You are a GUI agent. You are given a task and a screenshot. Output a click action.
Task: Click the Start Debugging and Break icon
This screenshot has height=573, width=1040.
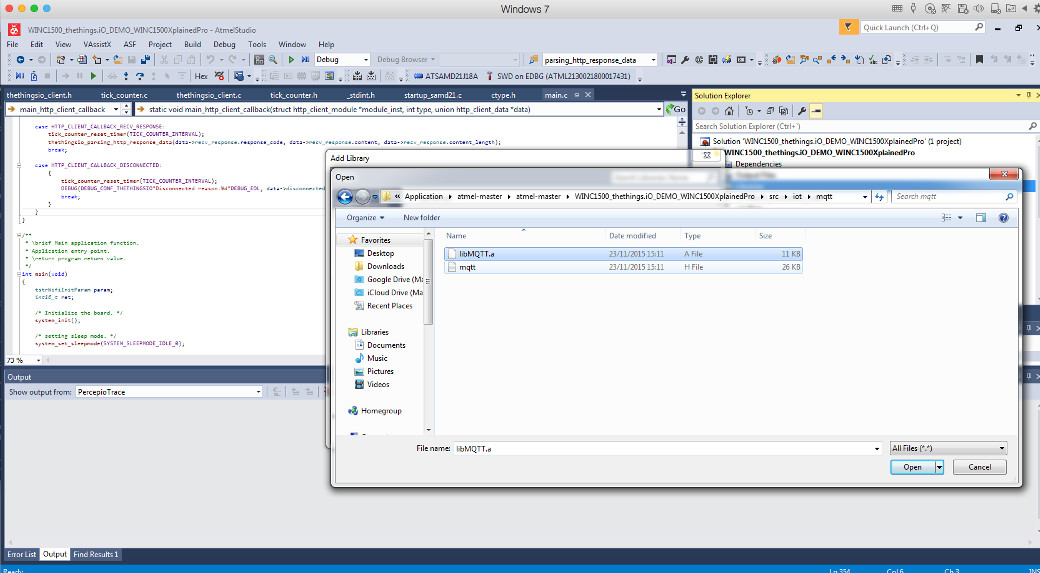pyautogui.click(x=305, y=60)
